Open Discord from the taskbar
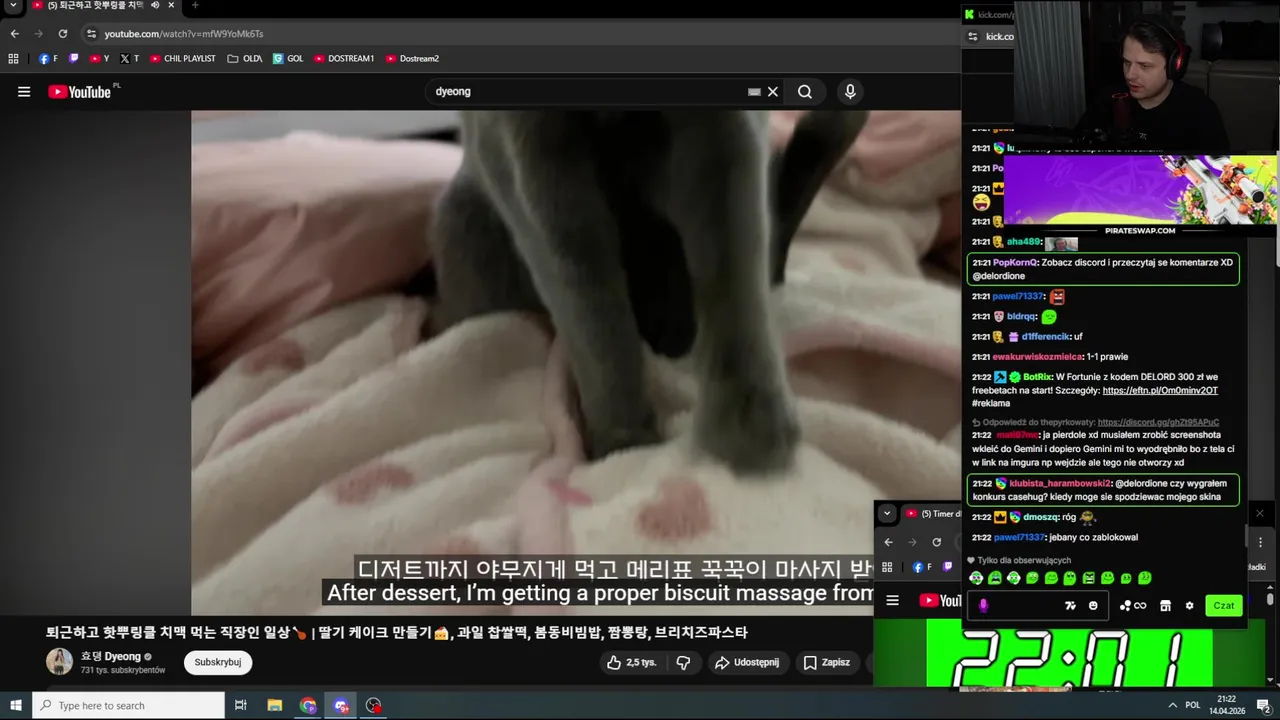1280x720 pixels. point(341,706)
